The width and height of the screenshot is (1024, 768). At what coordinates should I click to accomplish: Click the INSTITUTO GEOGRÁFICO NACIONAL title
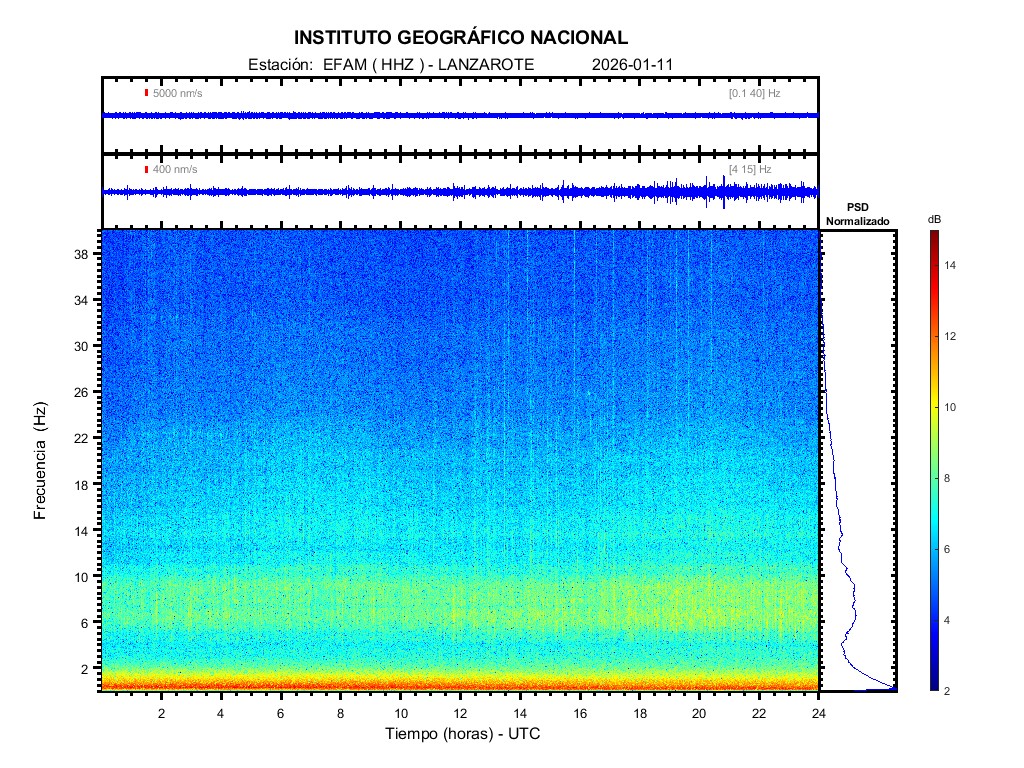[461, 38]
